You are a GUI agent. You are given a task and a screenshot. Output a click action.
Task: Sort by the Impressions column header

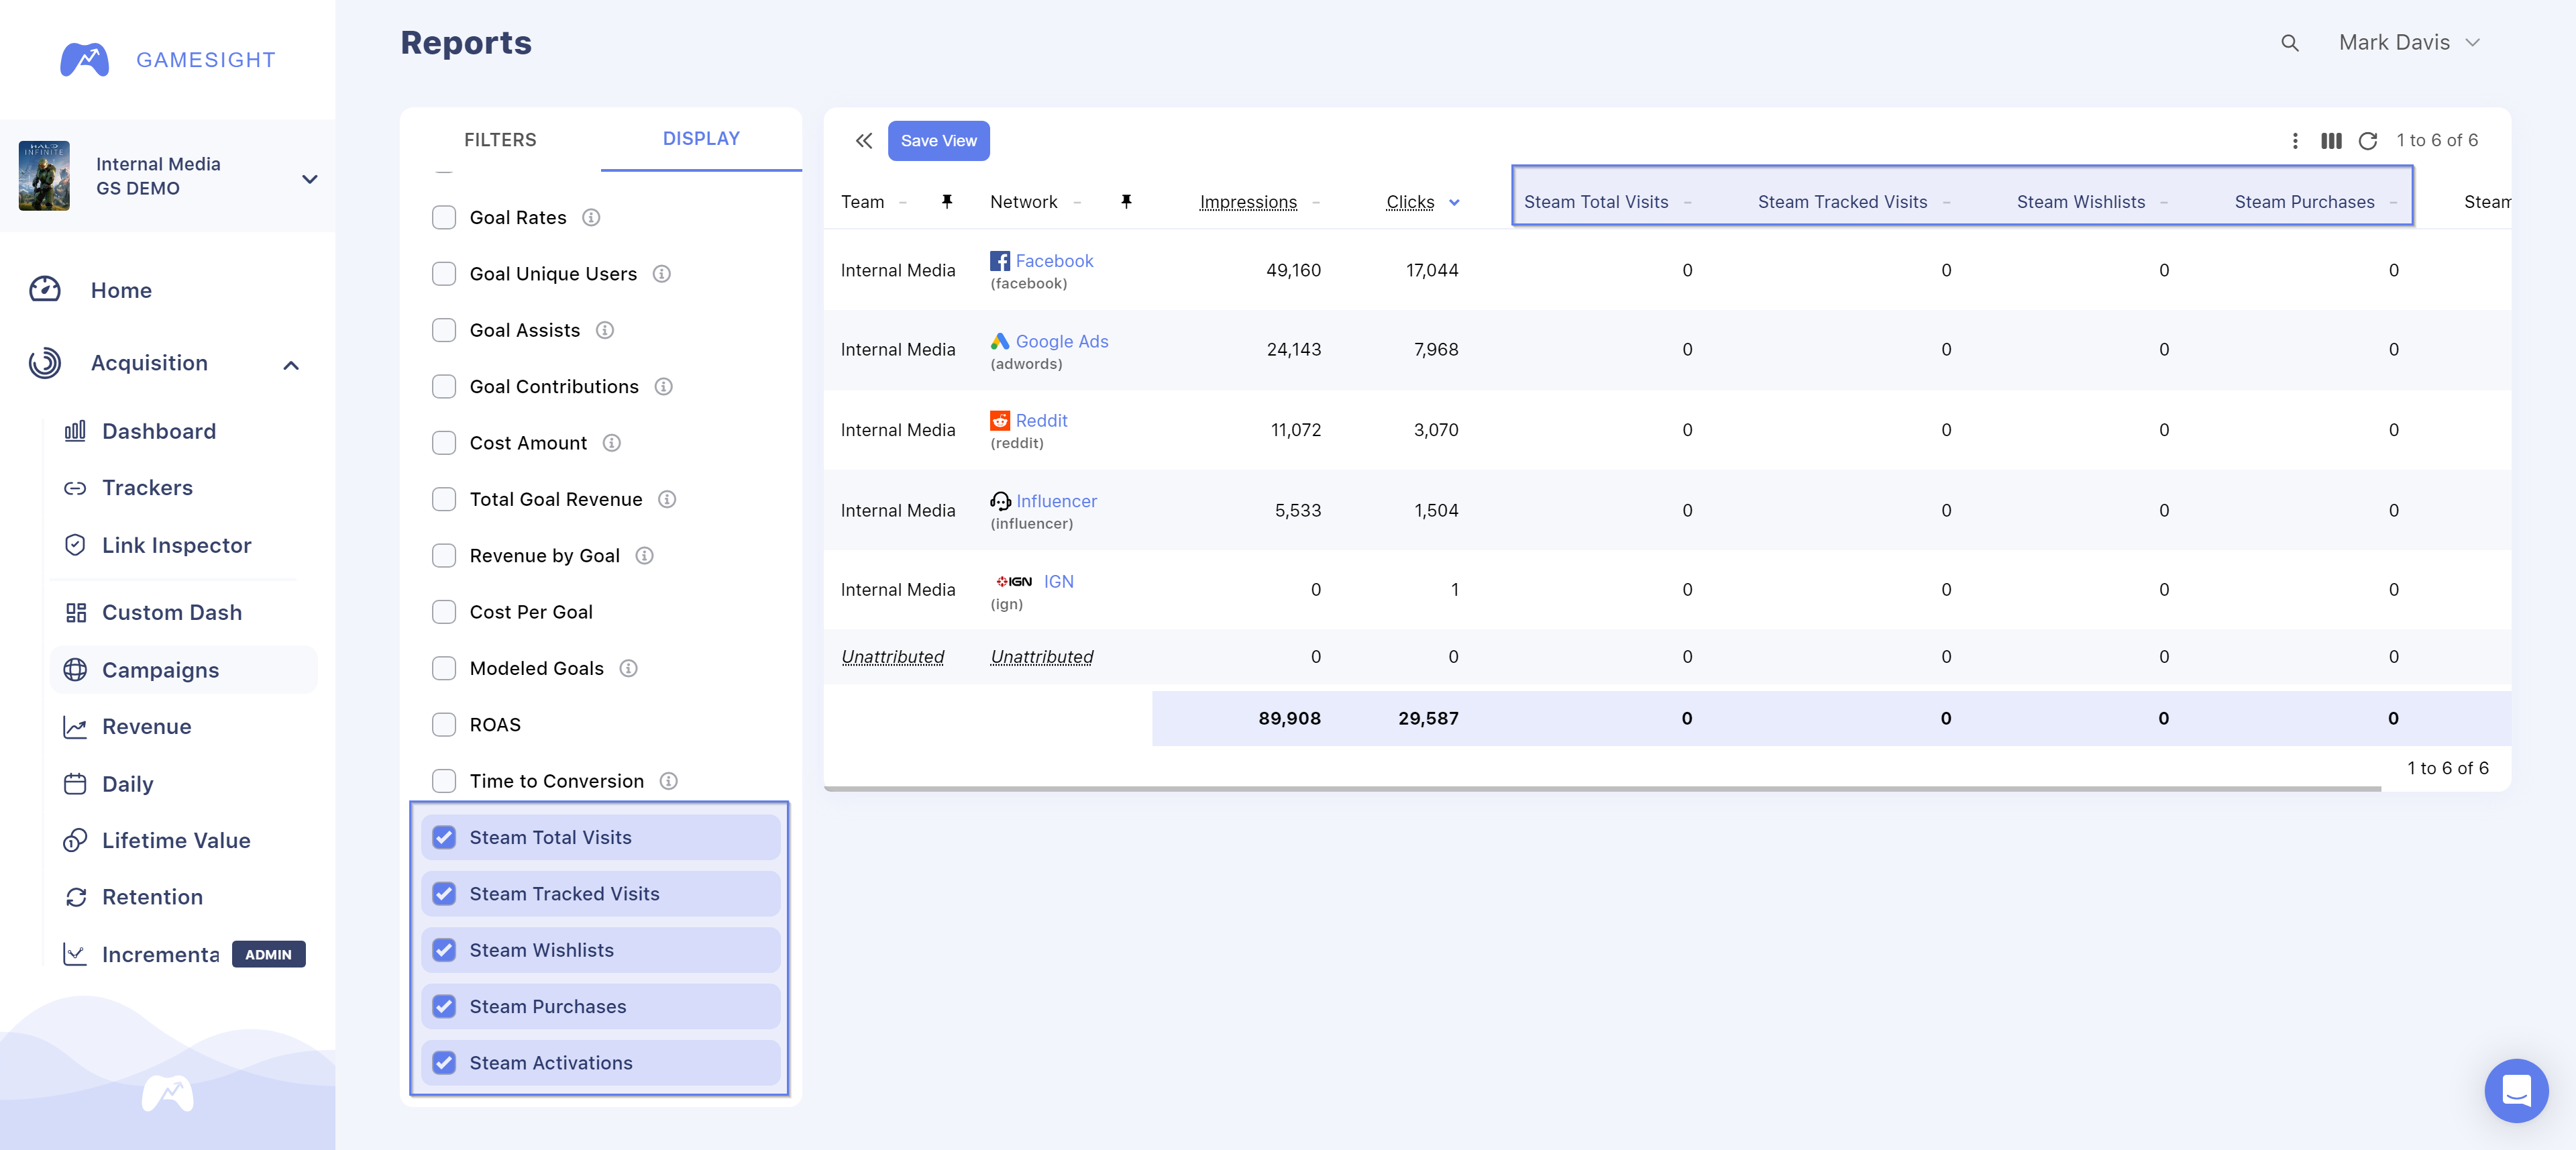click(x=1248, y=202)
